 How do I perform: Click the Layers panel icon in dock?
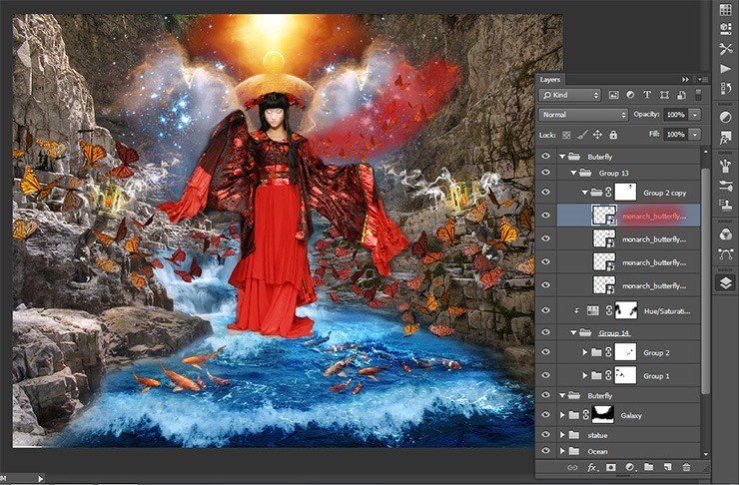click(x=726, y=283)
